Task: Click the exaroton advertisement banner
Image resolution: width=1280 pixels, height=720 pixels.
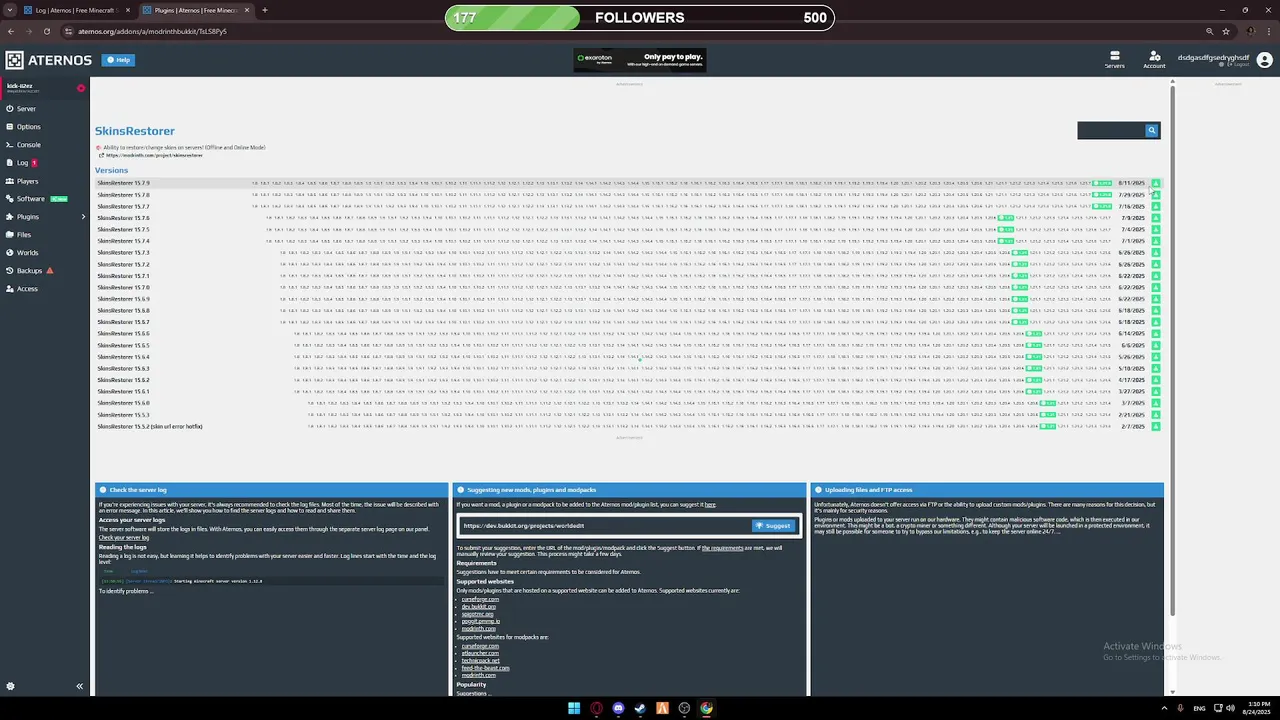Action: click(640, 60)
